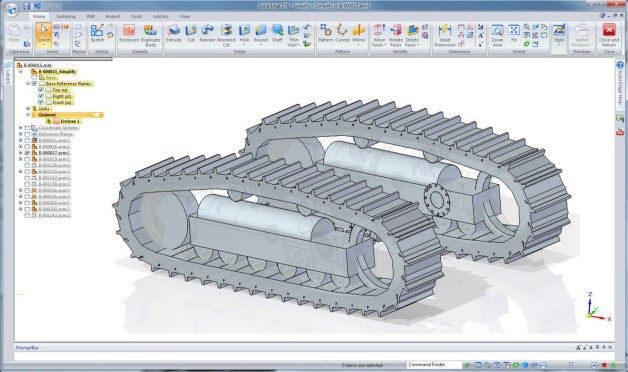Open the Surfacing ribbon tab
This screenshot has height=372, width=628.
coord(66,16)
